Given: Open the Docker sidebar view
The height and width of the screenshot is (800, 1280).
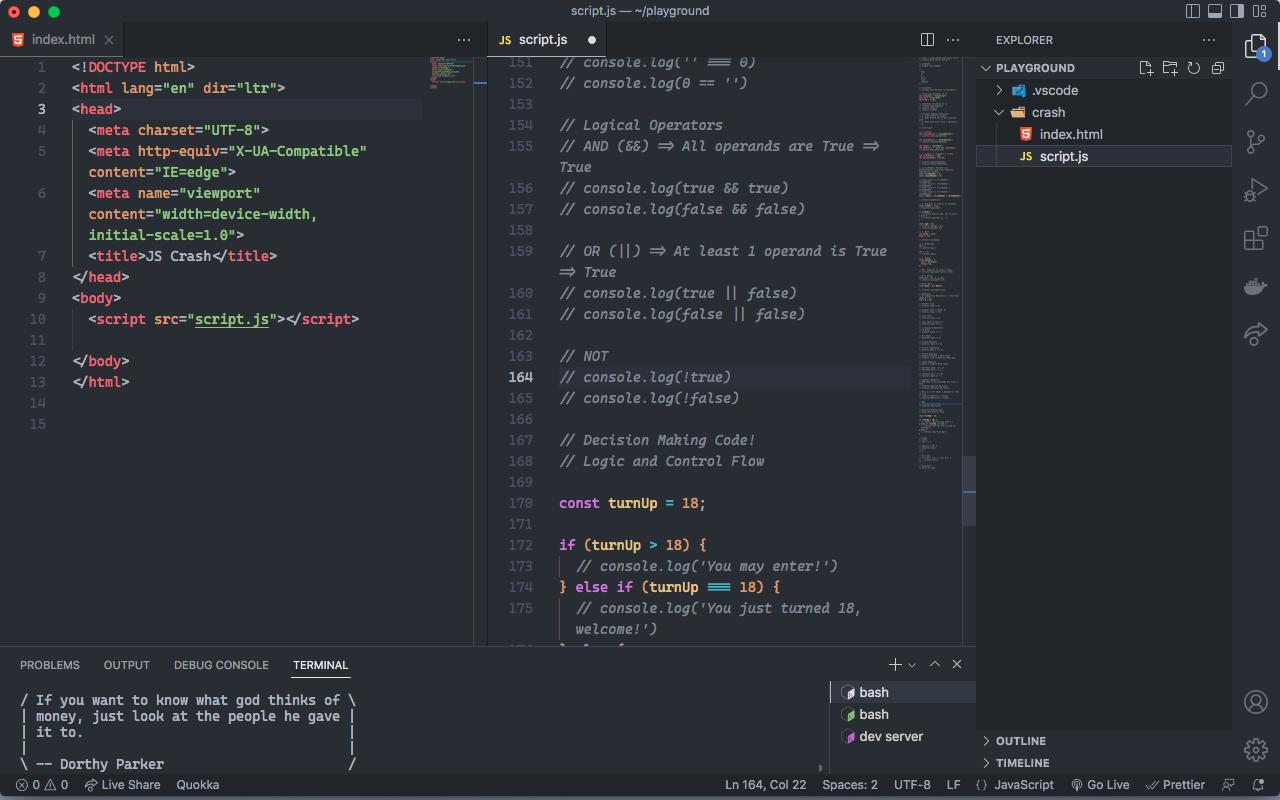Looking at the screenshot, I should click(x=1254, y=286).
